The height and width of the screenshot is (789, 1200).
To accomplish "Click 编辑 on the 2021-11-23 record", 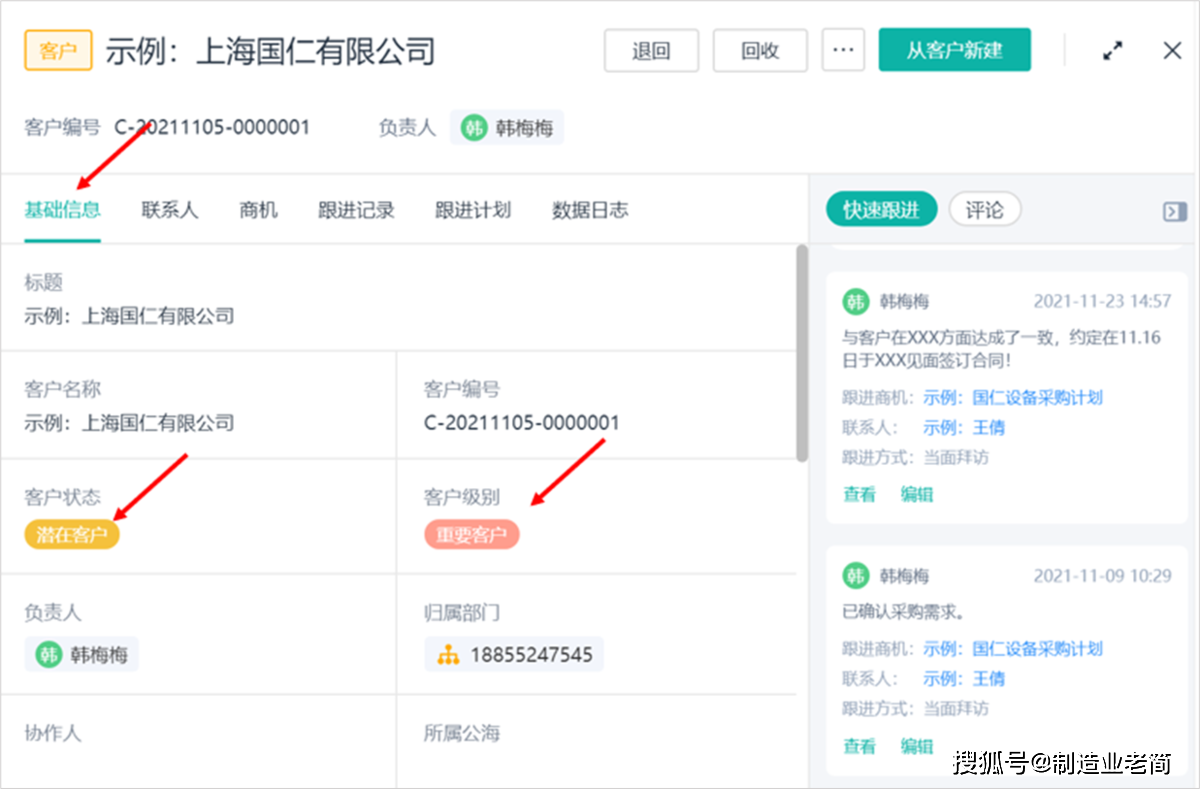I will point(917,494).
